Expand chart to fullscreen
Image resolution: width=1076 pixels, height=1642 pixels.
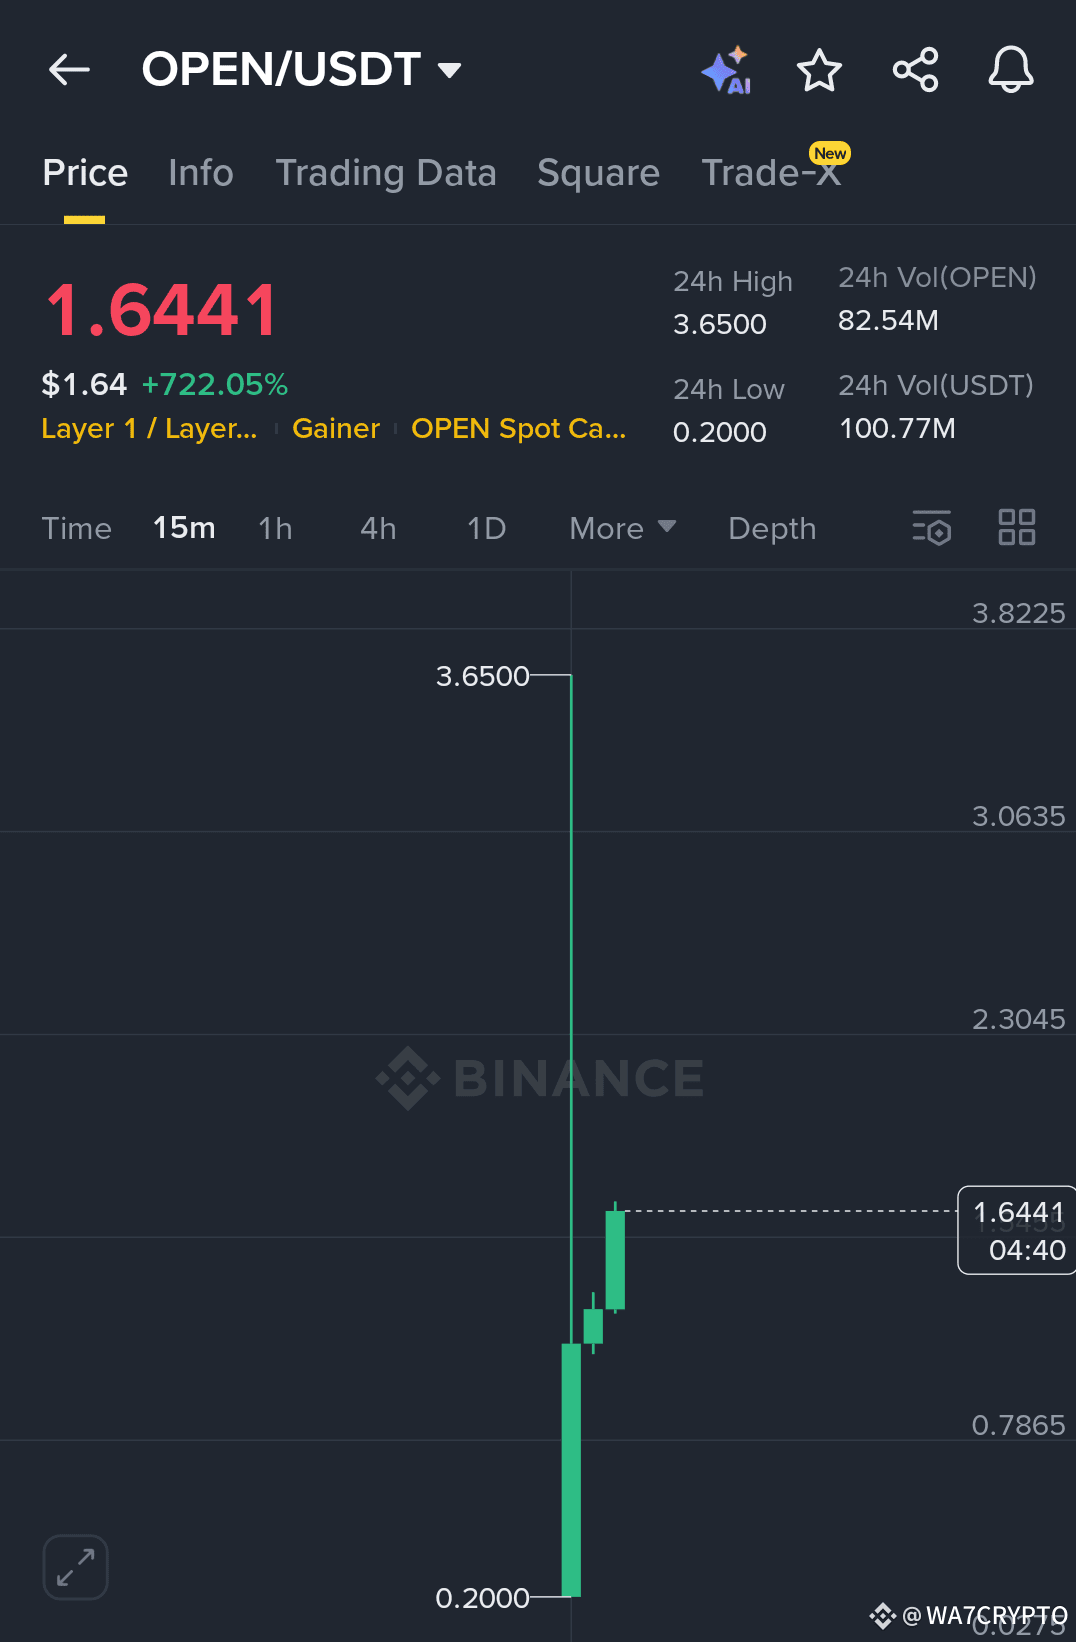click(76, 1567)
